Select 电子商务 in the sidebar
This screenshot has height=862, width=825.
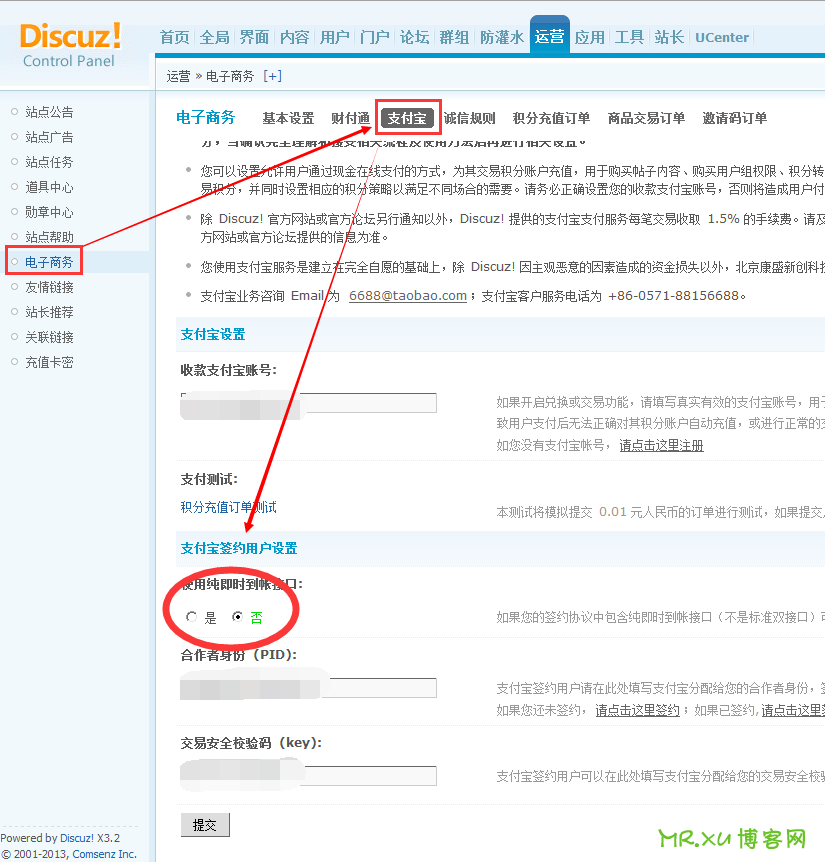[49, 262]
